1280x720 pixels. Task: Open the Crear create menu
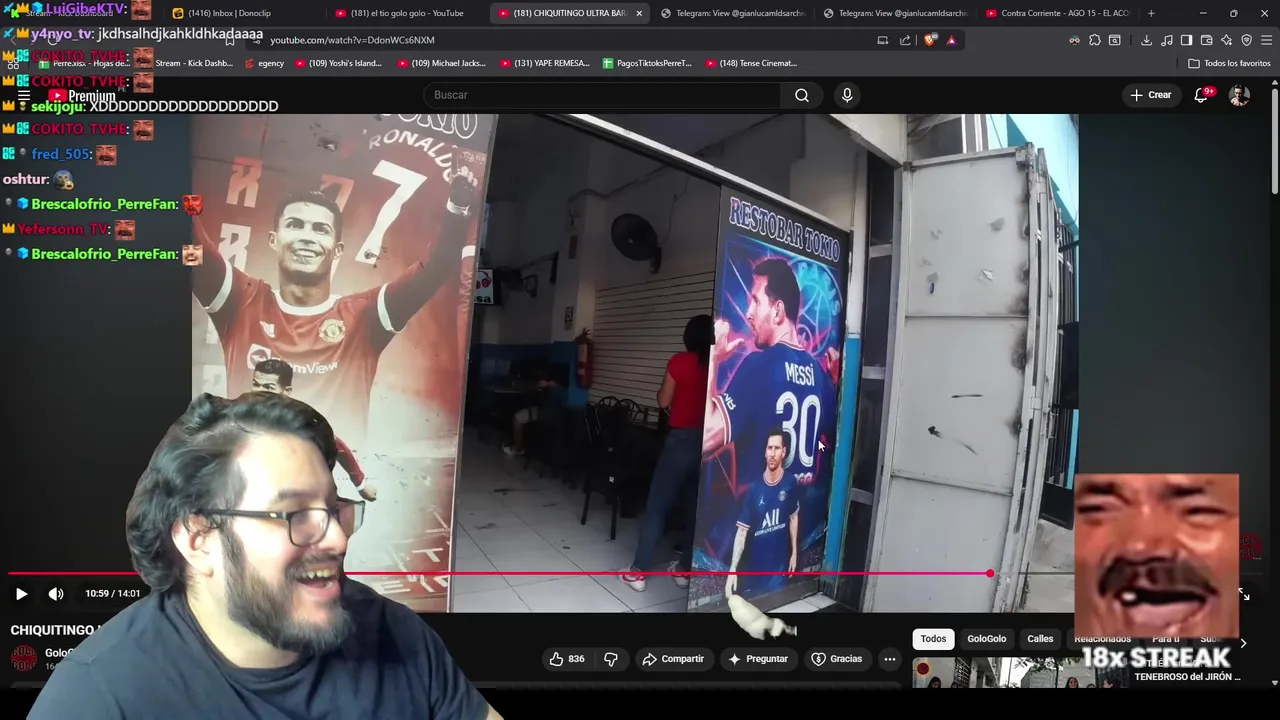coord(1150,95)
